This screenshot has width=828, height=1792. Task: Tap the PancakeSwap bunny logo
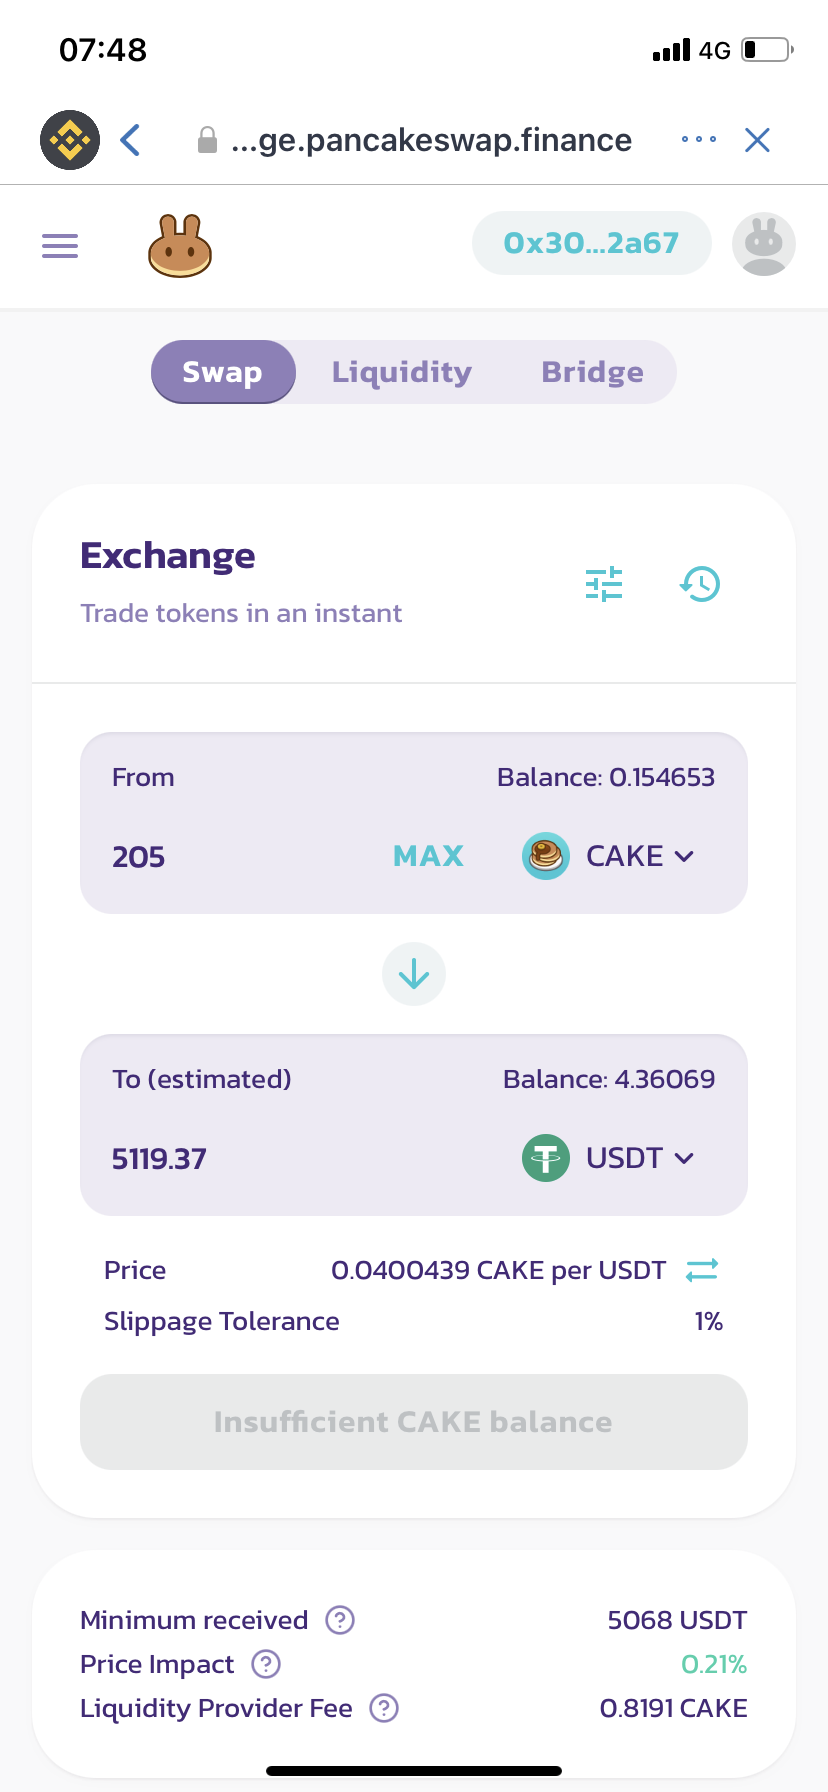[180, 246]
